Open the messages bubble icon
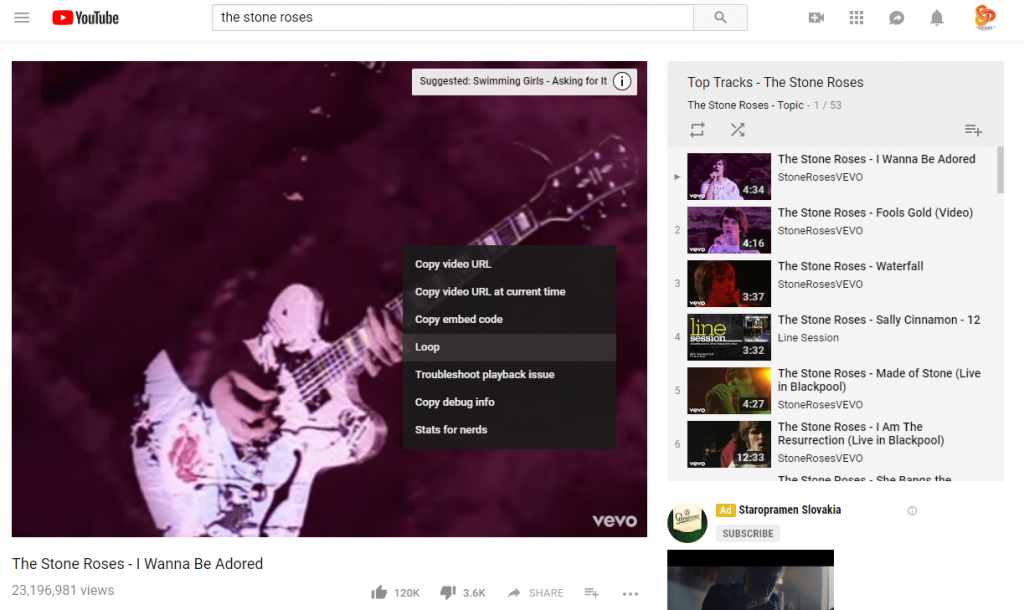This screenshot has height=610, width=1024. [897, 18]
